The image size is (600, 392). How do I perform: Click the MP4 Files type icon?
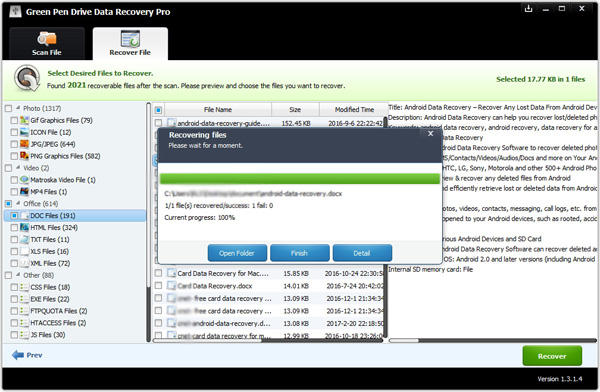pos(24,191)
